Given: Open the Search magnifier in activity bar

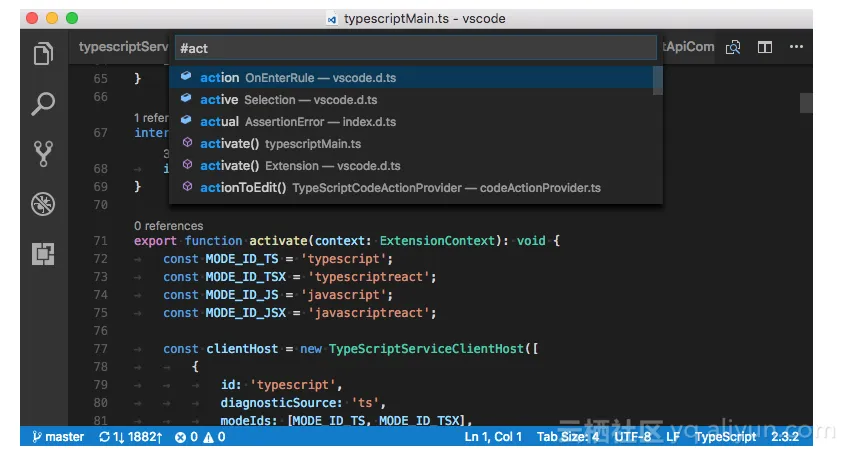Looking at the screenshot, I should (43, 103).
